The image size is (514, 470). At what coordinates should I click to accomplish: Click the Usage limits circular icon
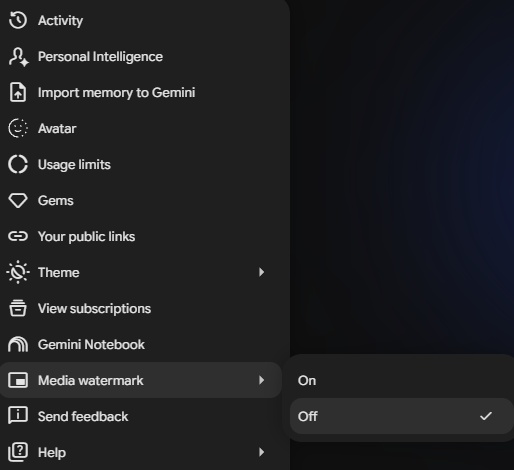click(x=18, y=164)
